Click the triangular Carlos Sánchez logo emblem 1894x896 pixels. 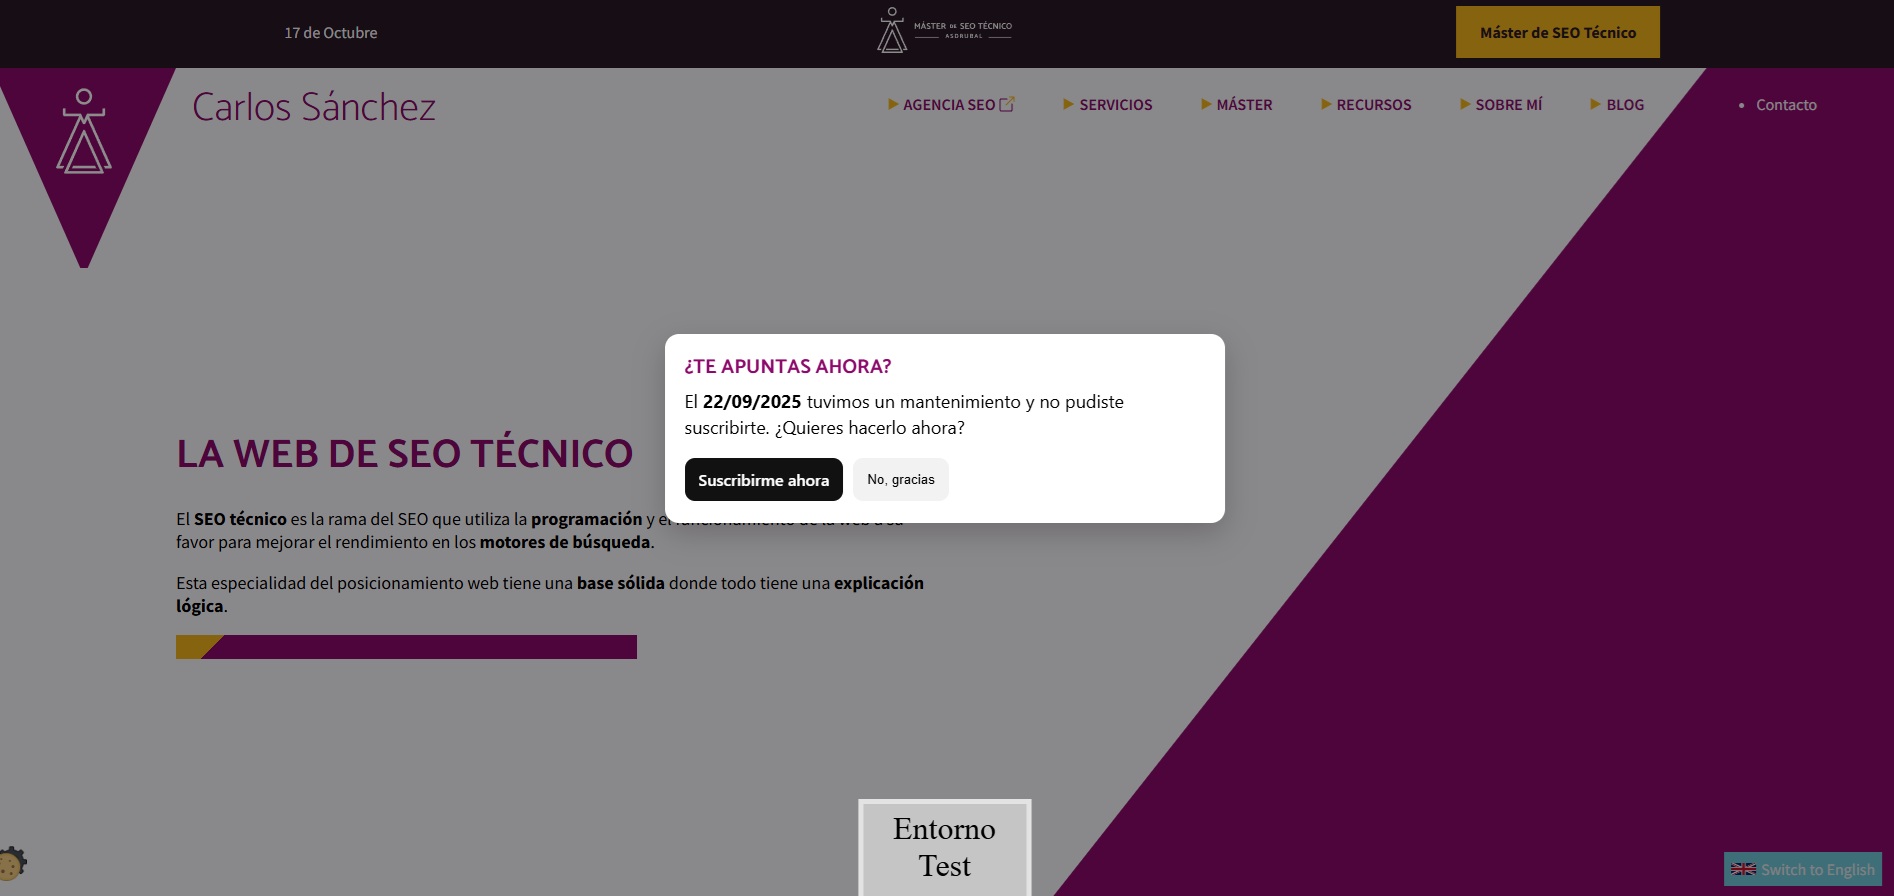click(84, 132)
